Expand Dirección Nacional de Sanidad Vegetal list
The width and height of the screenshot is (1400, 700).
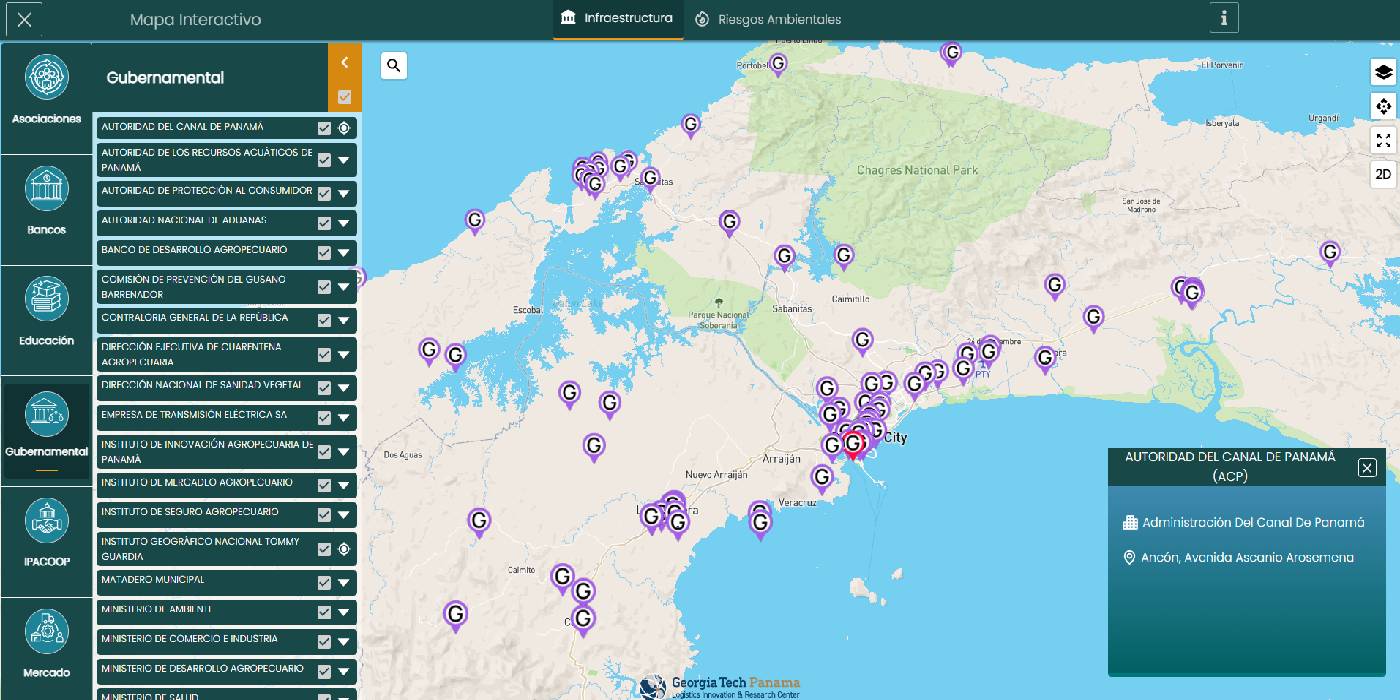(x=344, y=387)
